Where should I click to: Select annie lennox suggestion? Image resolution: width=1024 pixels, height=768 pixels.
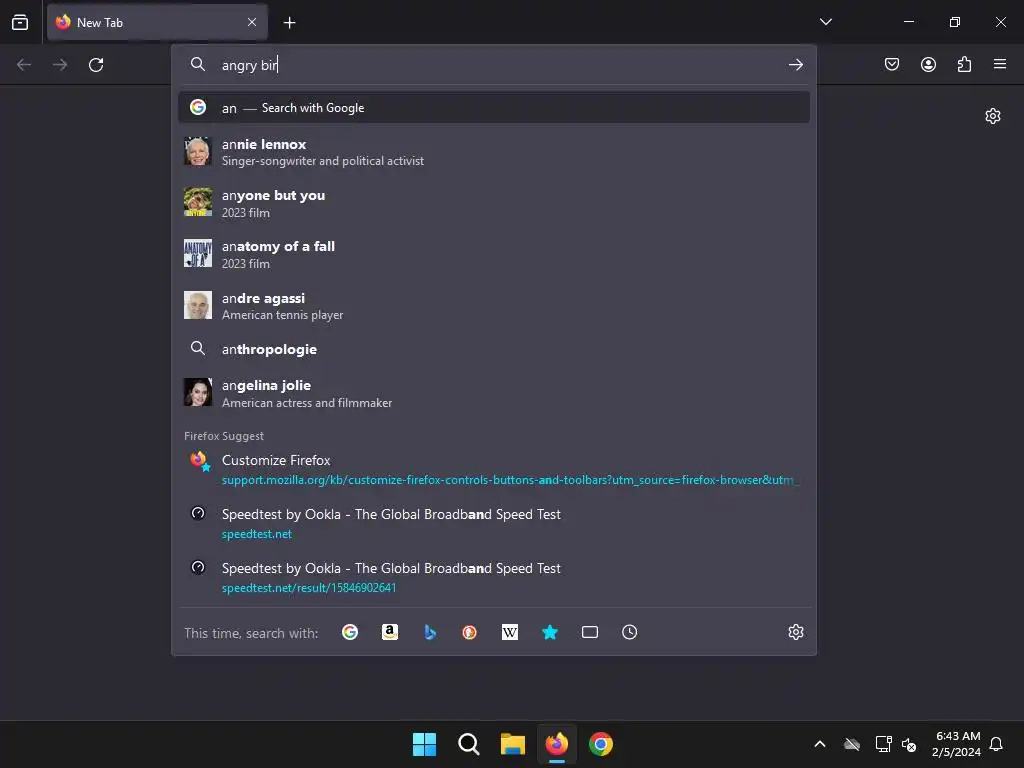(494, 152)
